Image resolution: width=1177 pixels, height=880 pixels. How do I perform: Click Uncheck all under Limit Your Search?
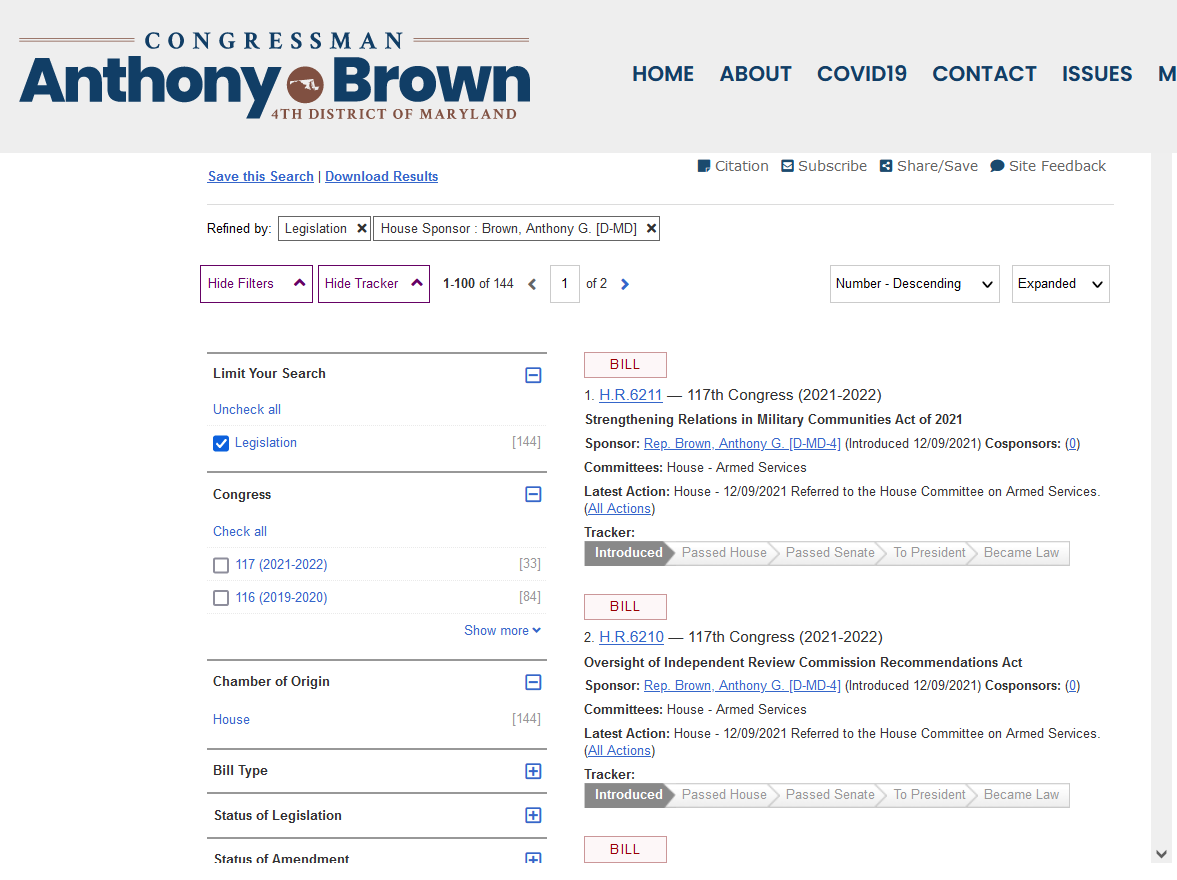247,409
